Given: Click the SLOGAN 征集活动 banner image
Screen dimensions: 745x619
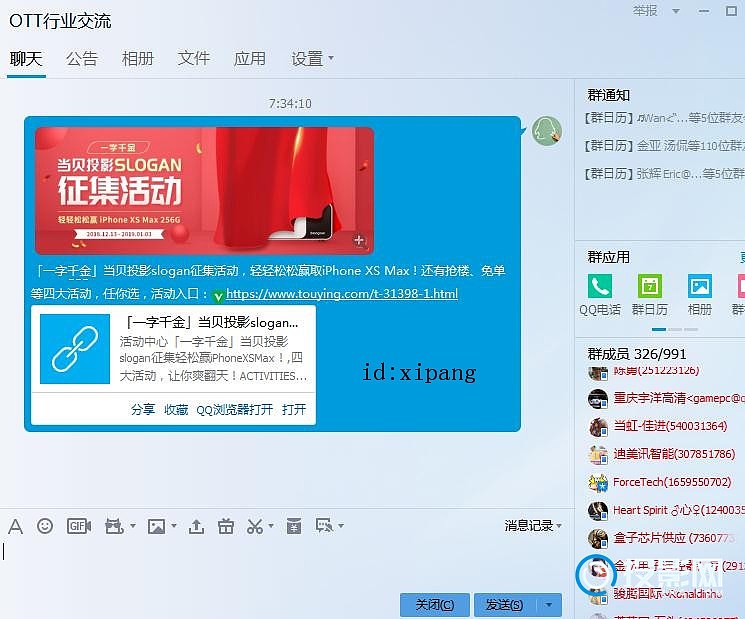Looking at the screenshot, I should [204, 190].
